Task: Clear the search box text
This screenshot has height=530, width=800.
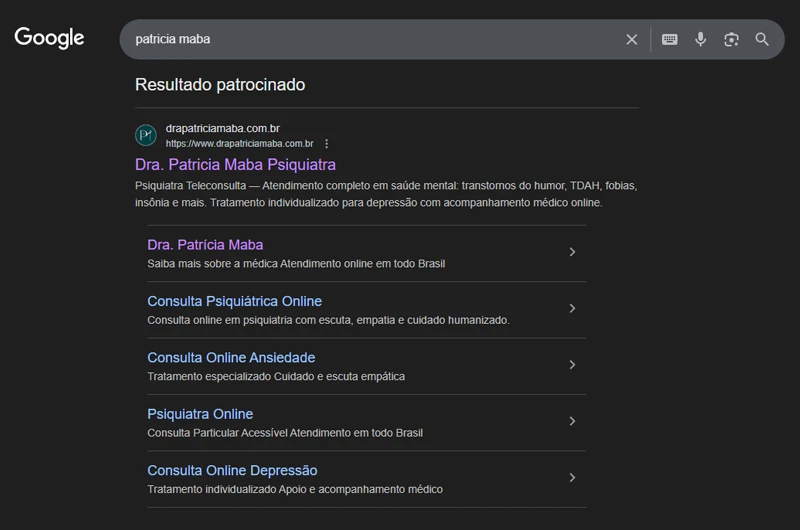Action: click(631, 39)
